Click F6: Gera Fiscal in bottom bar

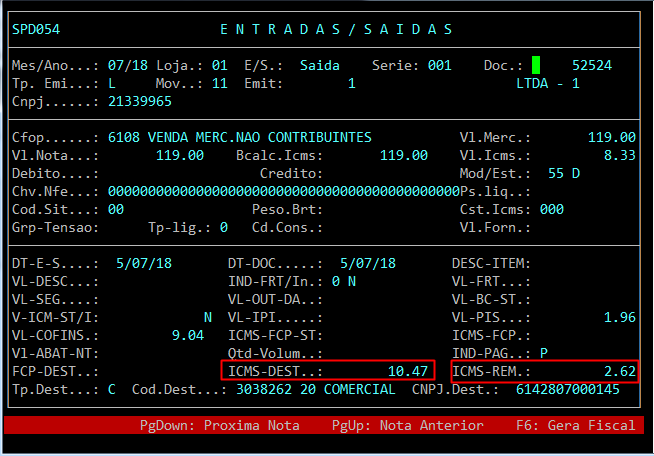point(591,425)
